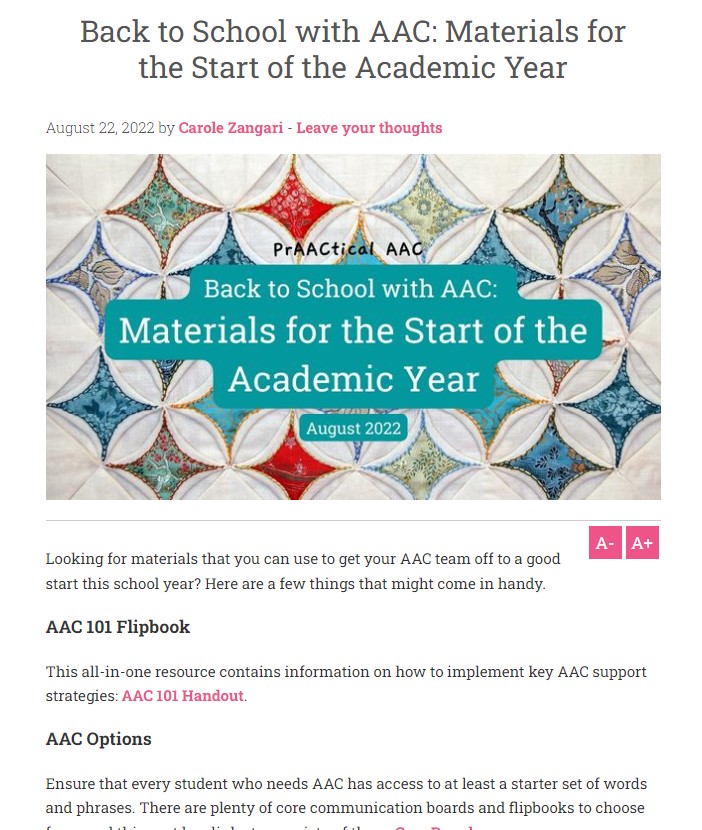
Task: Click the PrAACtical AAC logo text in image
Action: tap(348, 249)
